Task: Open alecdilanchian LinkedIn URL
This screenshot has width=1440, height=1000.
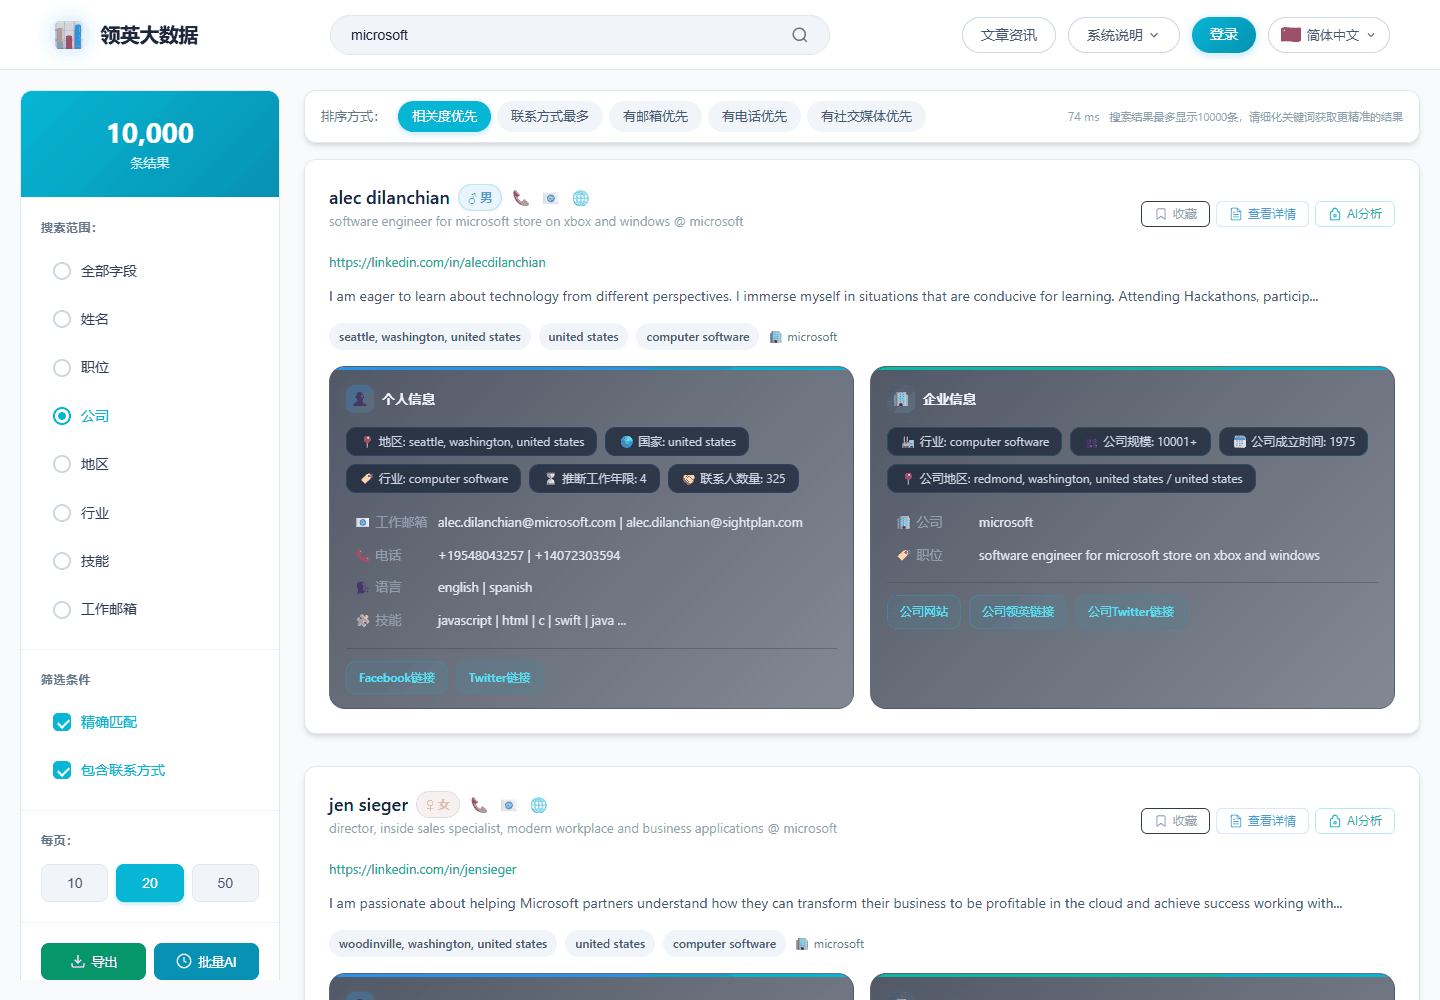Action: click(437, 262)
